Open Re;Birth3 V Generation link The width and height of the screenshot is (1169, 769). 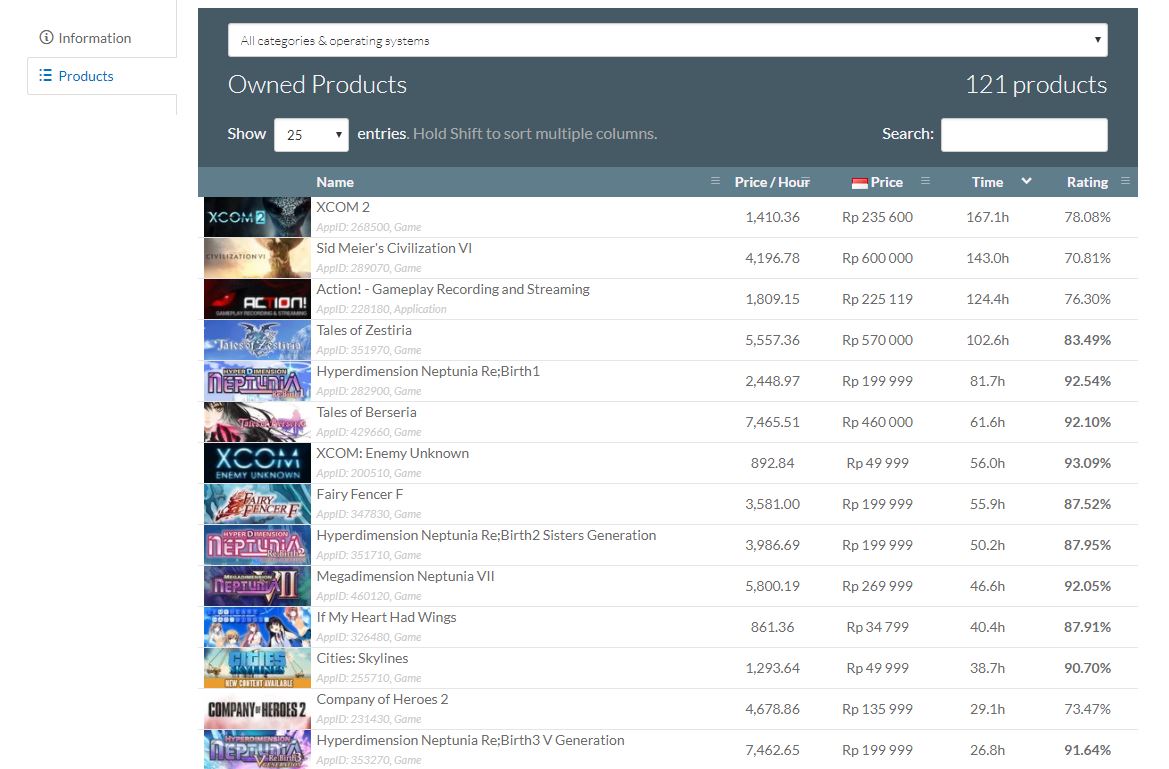click(470, 741)
